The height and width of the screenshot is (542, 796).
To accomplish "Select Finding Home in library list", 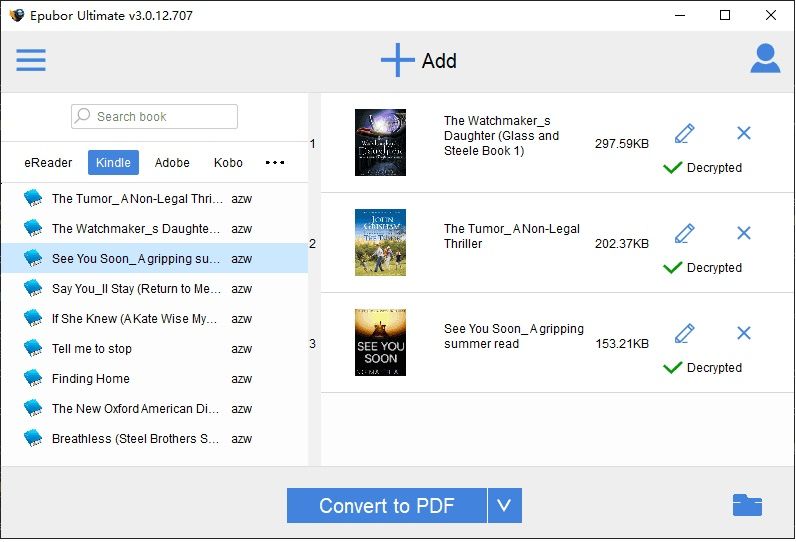I will 154,378.
